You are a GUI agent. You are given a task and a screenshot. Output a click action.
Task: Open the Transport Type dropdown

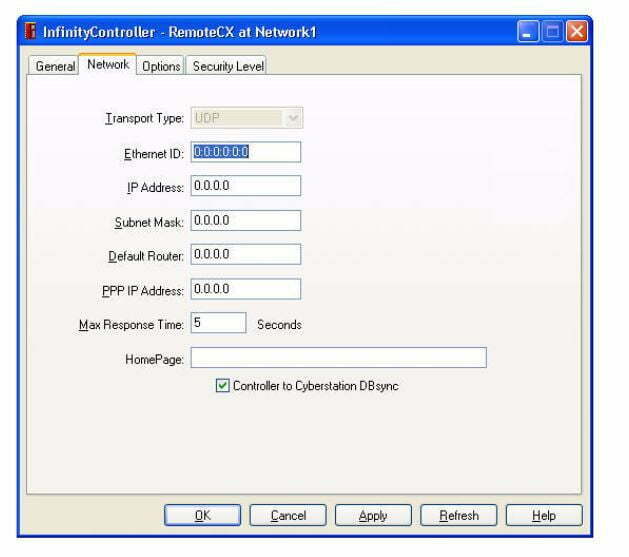tap(247, 118)
